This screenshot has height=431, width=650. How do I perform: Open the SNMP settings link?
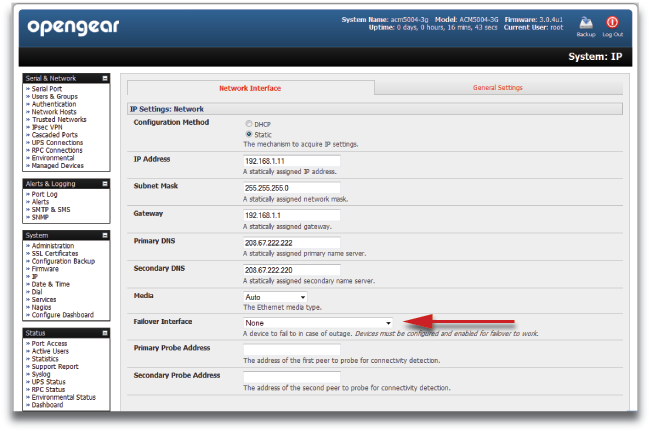(x=41, y=216)
